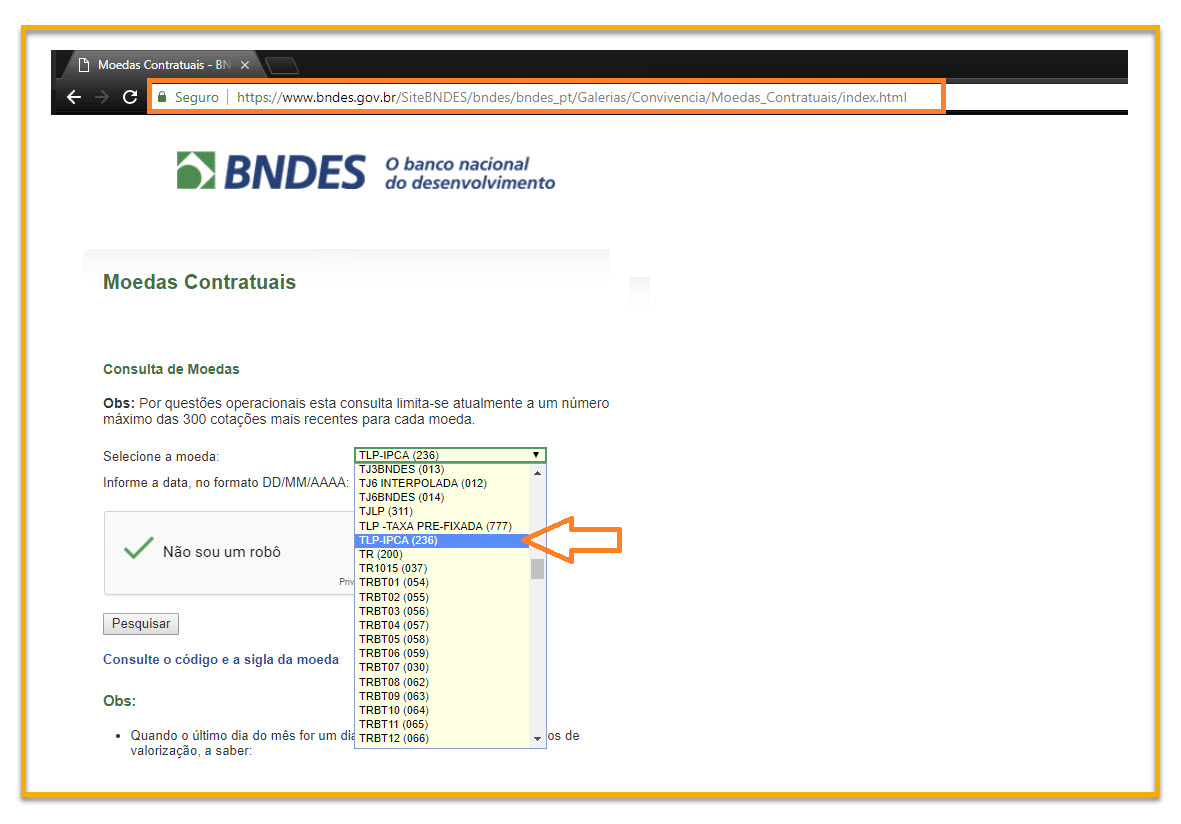Select TLP-IPCA (236) in the list
Viewport: 1181px width, 824px height.
(x=442, y=540)
